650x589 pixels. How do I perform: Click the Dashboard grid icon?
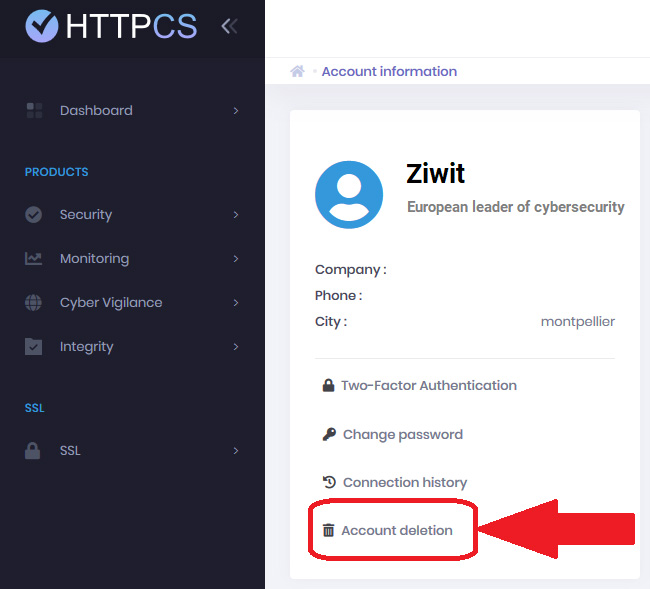coord(34,110)
